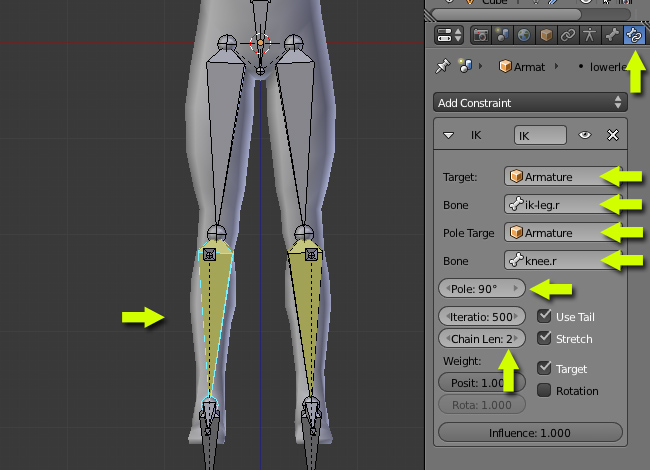Viewport: 650px width, 470px height.
Task: Select the non-outlined yellow lower leg bone
Action: click(308, 319)
